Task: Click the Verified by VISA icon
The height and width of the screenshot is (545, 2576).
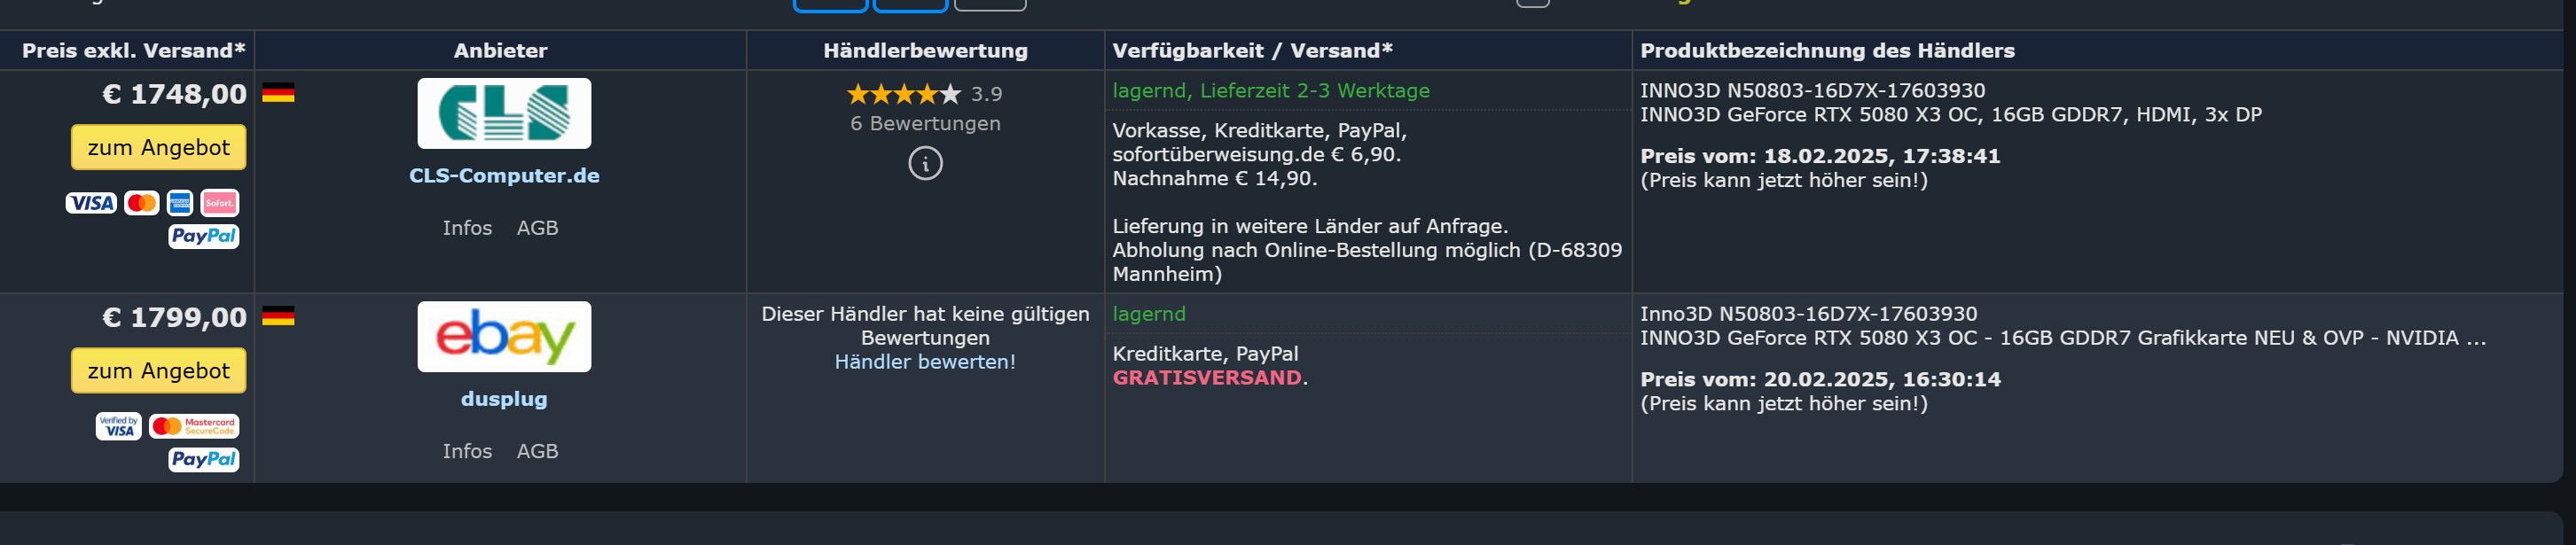Action: tap(119, 426)
